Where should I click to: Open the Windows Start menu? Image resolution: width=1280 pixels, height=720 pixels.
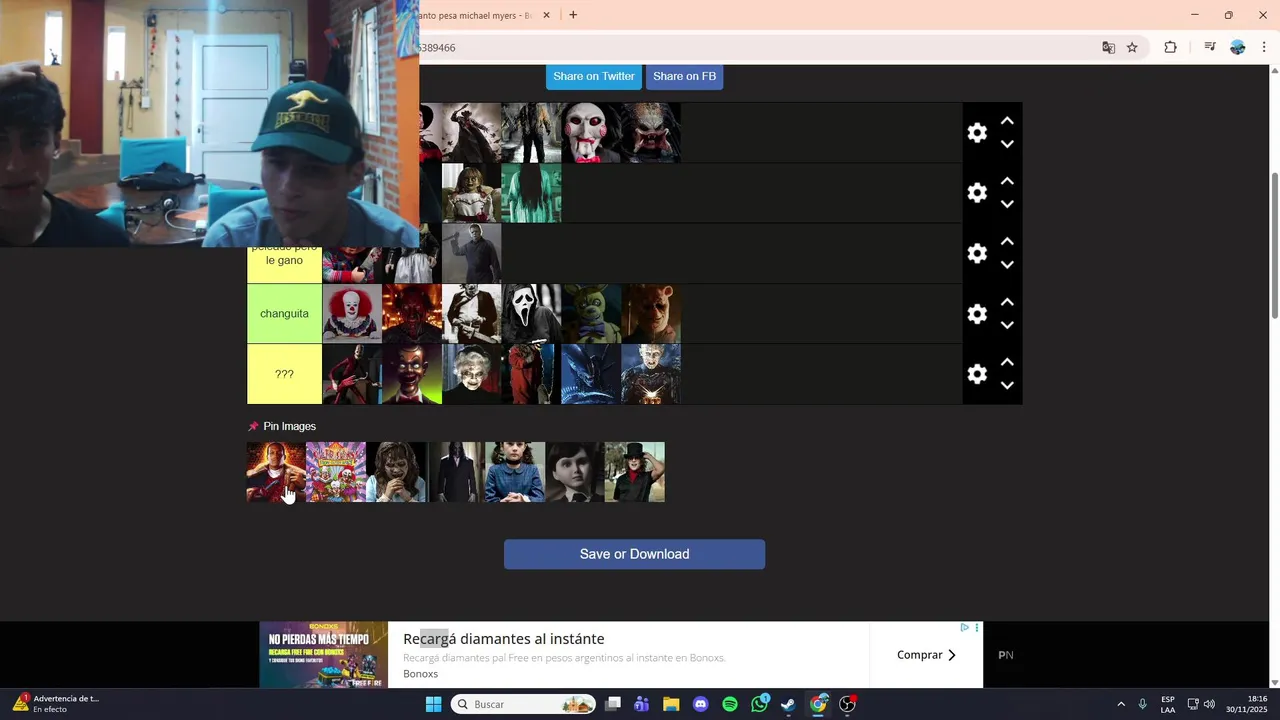pyautogui.click(x=433, y=704)
